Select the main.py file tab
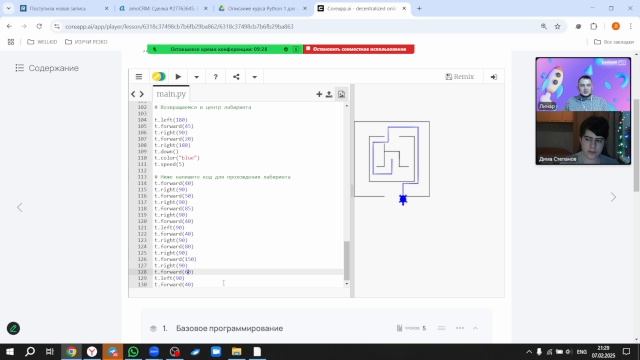640x360 pixels. coord(171,94)
